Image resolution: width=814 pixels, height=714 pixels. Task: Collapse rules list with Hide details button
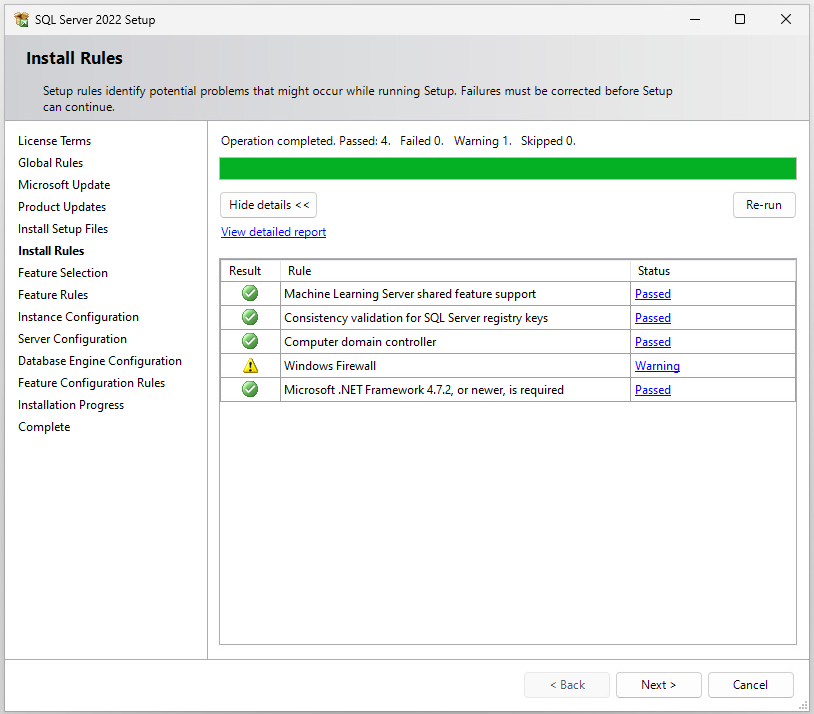(x=268, y=205)
